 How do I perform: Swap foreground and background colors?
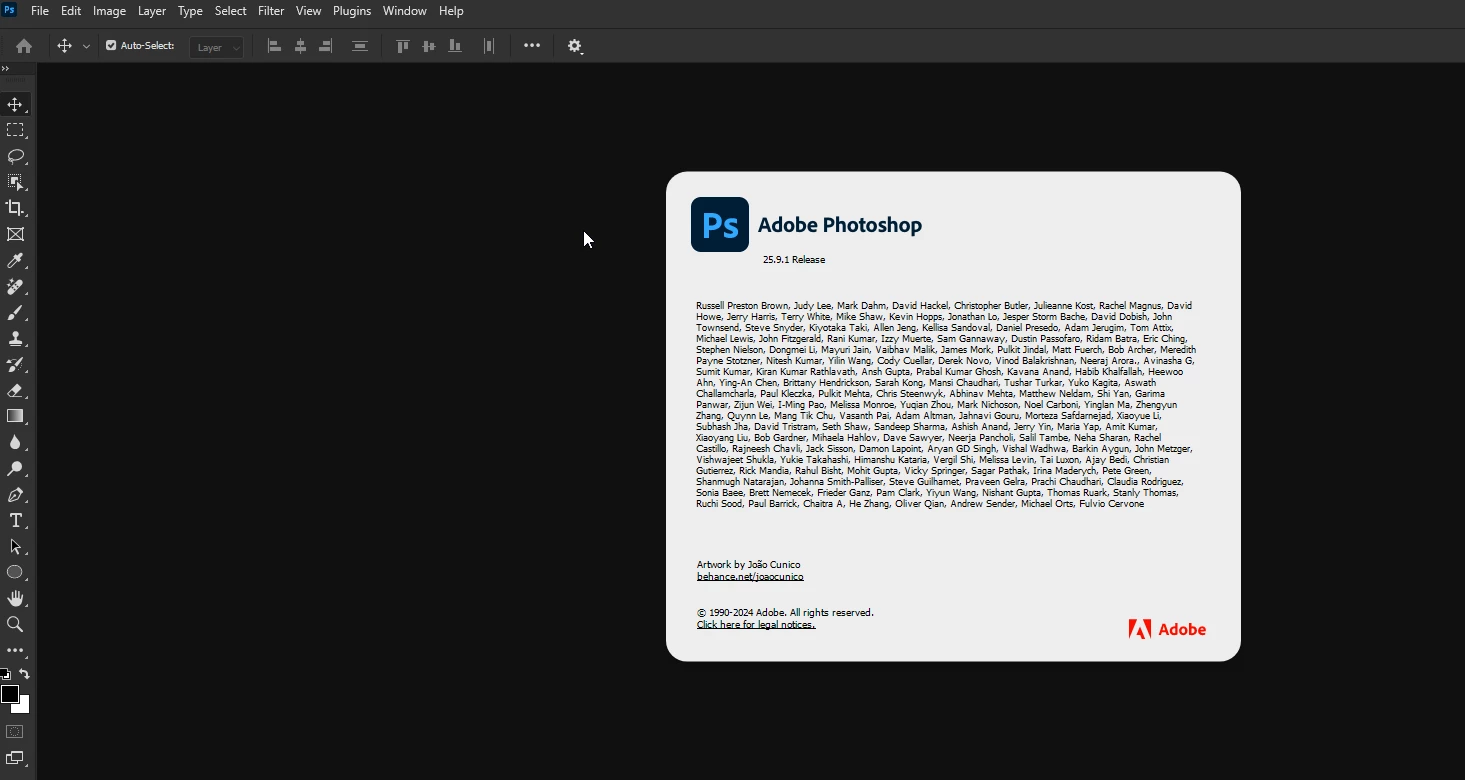(x=25, y=675)
